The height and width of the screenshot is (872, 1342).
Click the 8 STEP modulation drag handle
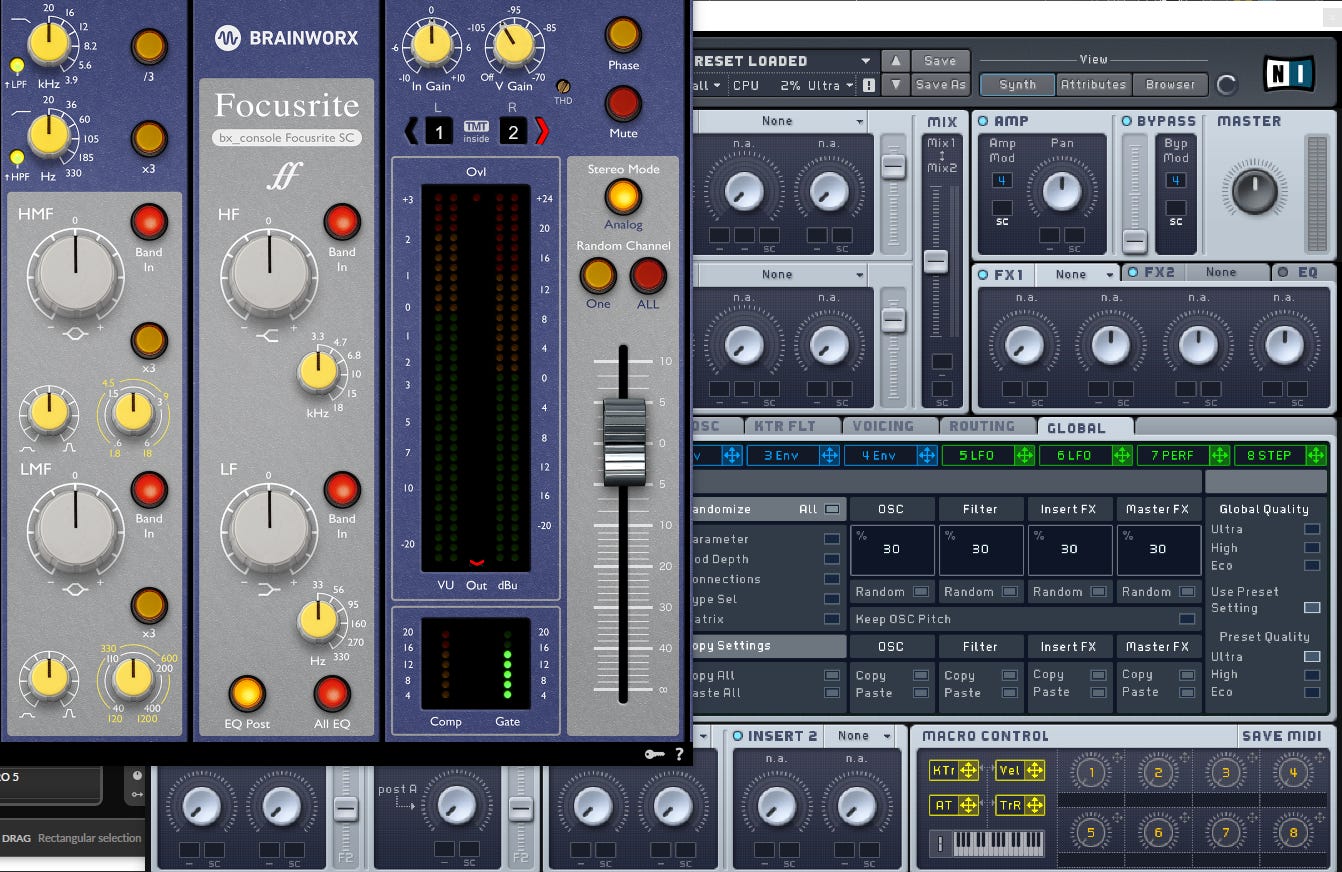tap(1317, 455)
